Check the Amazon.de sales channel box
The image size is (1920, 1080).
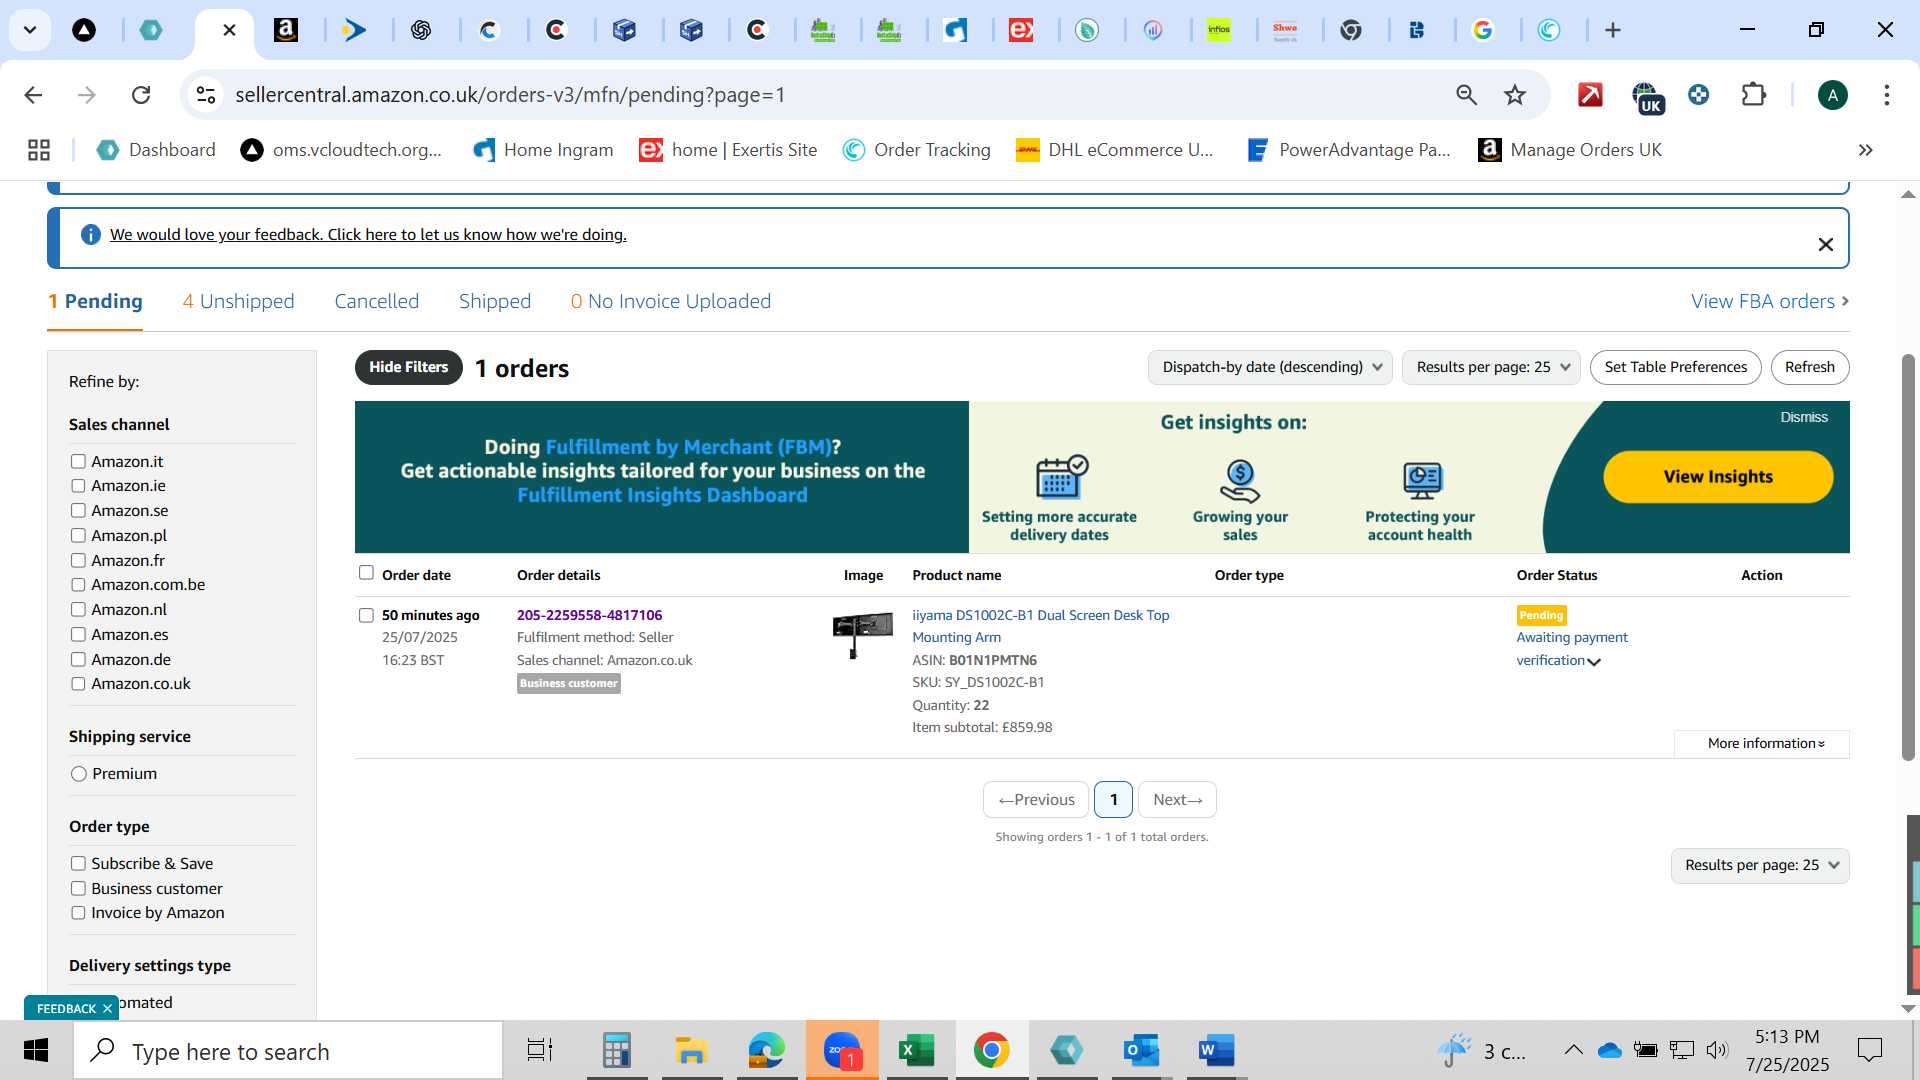(78, 660)
